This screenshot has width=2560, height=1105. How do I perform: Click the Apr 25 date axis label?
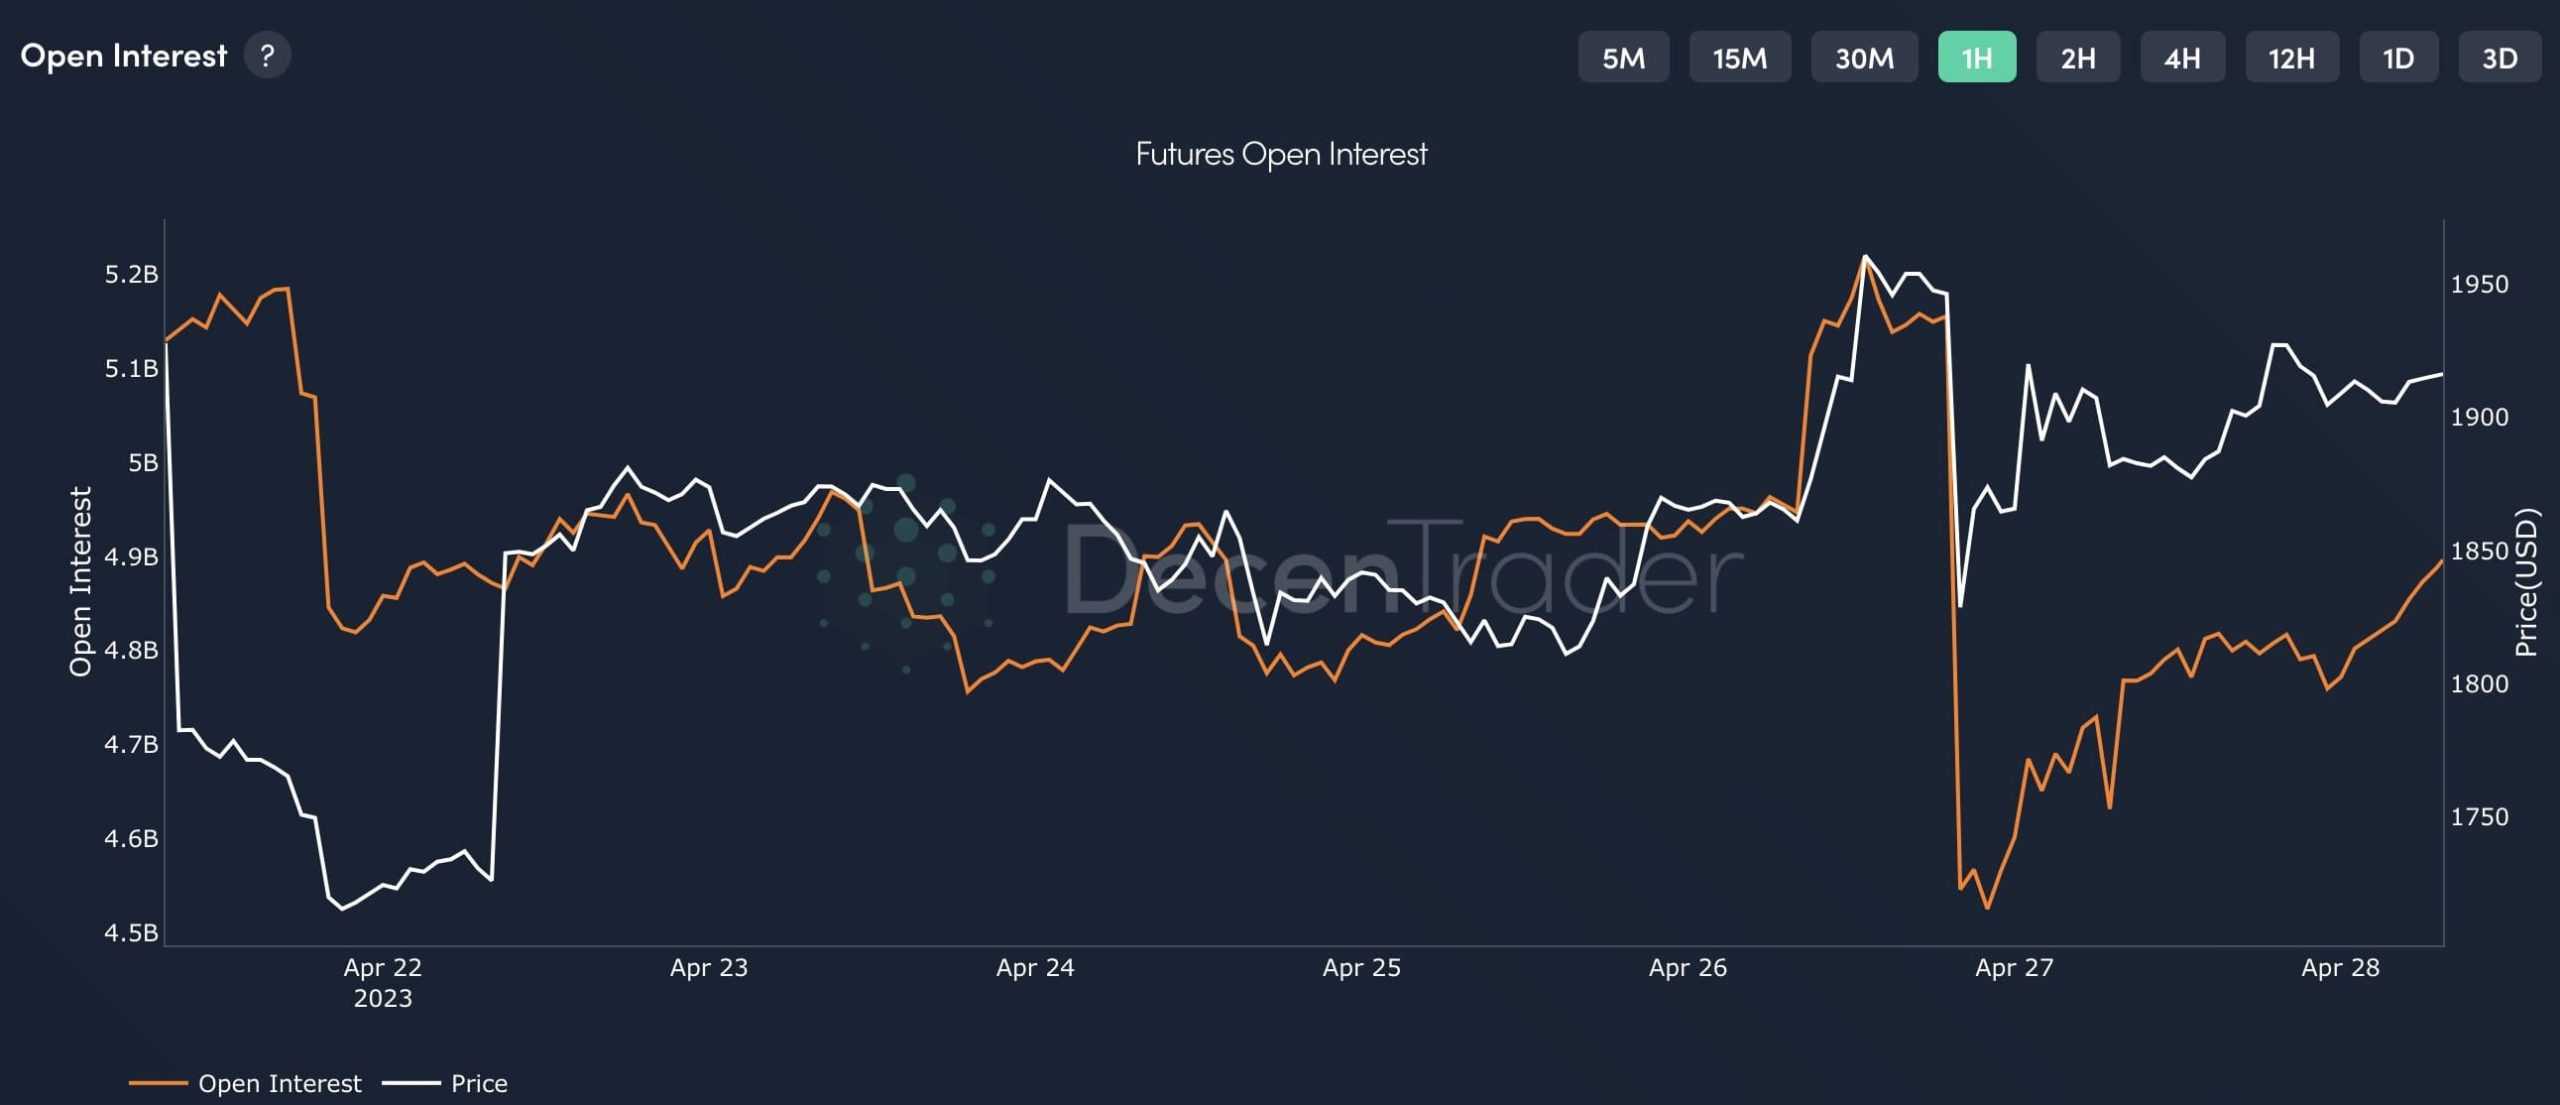(1361, 967)
